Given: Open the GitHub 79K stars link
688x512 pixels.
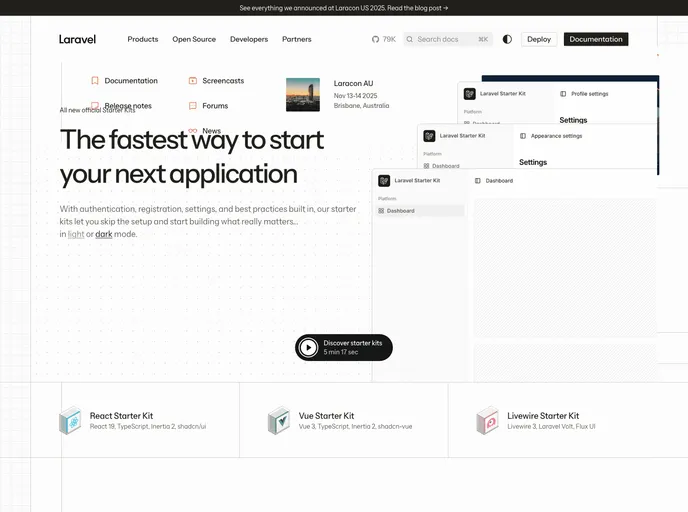Looking at the screenshot, I should 383,39.
